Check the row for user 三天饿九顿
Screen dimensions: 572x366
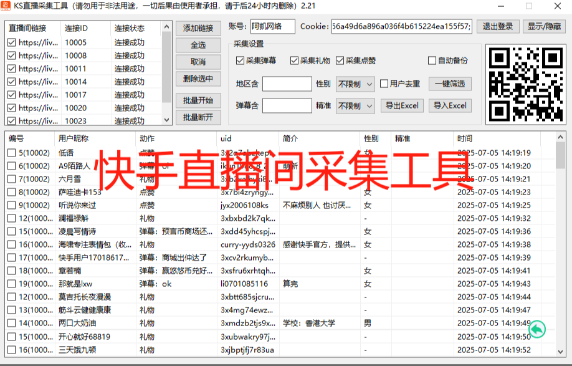click(x=11, y=350)
